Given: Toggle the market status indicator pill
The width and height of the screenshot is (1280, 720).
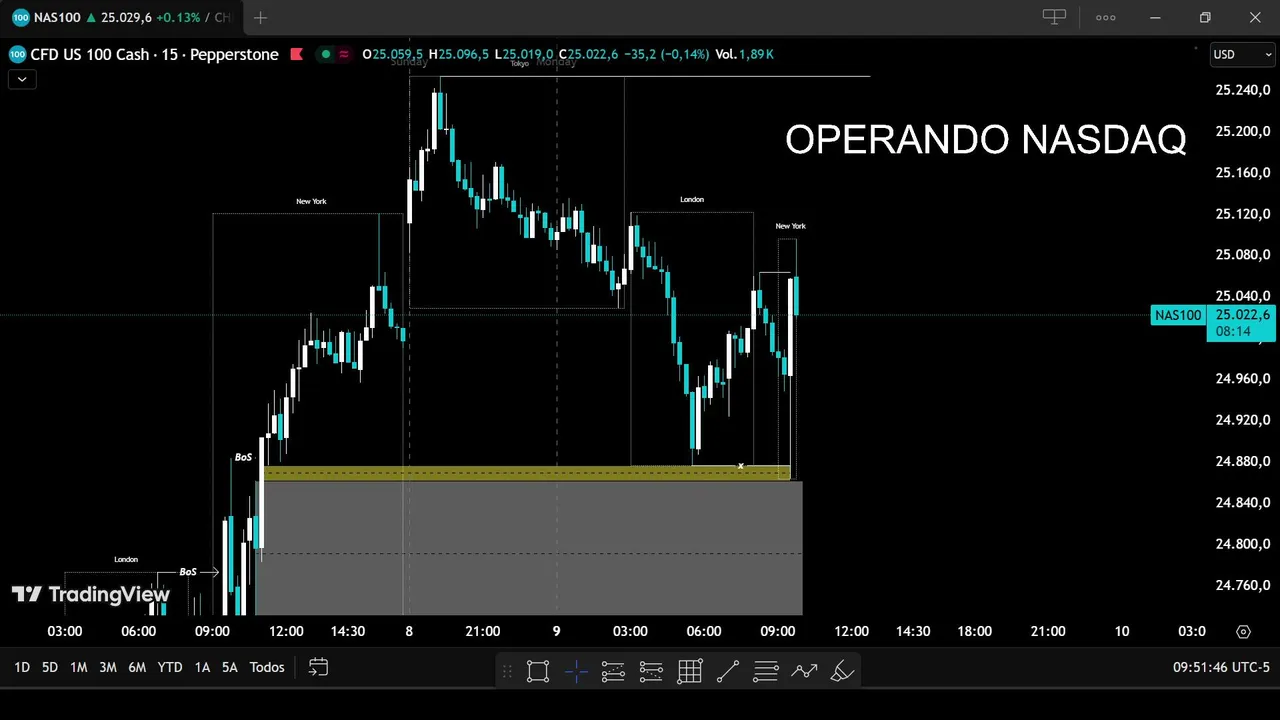Looking at the screenshot, I should click(334, 54).
